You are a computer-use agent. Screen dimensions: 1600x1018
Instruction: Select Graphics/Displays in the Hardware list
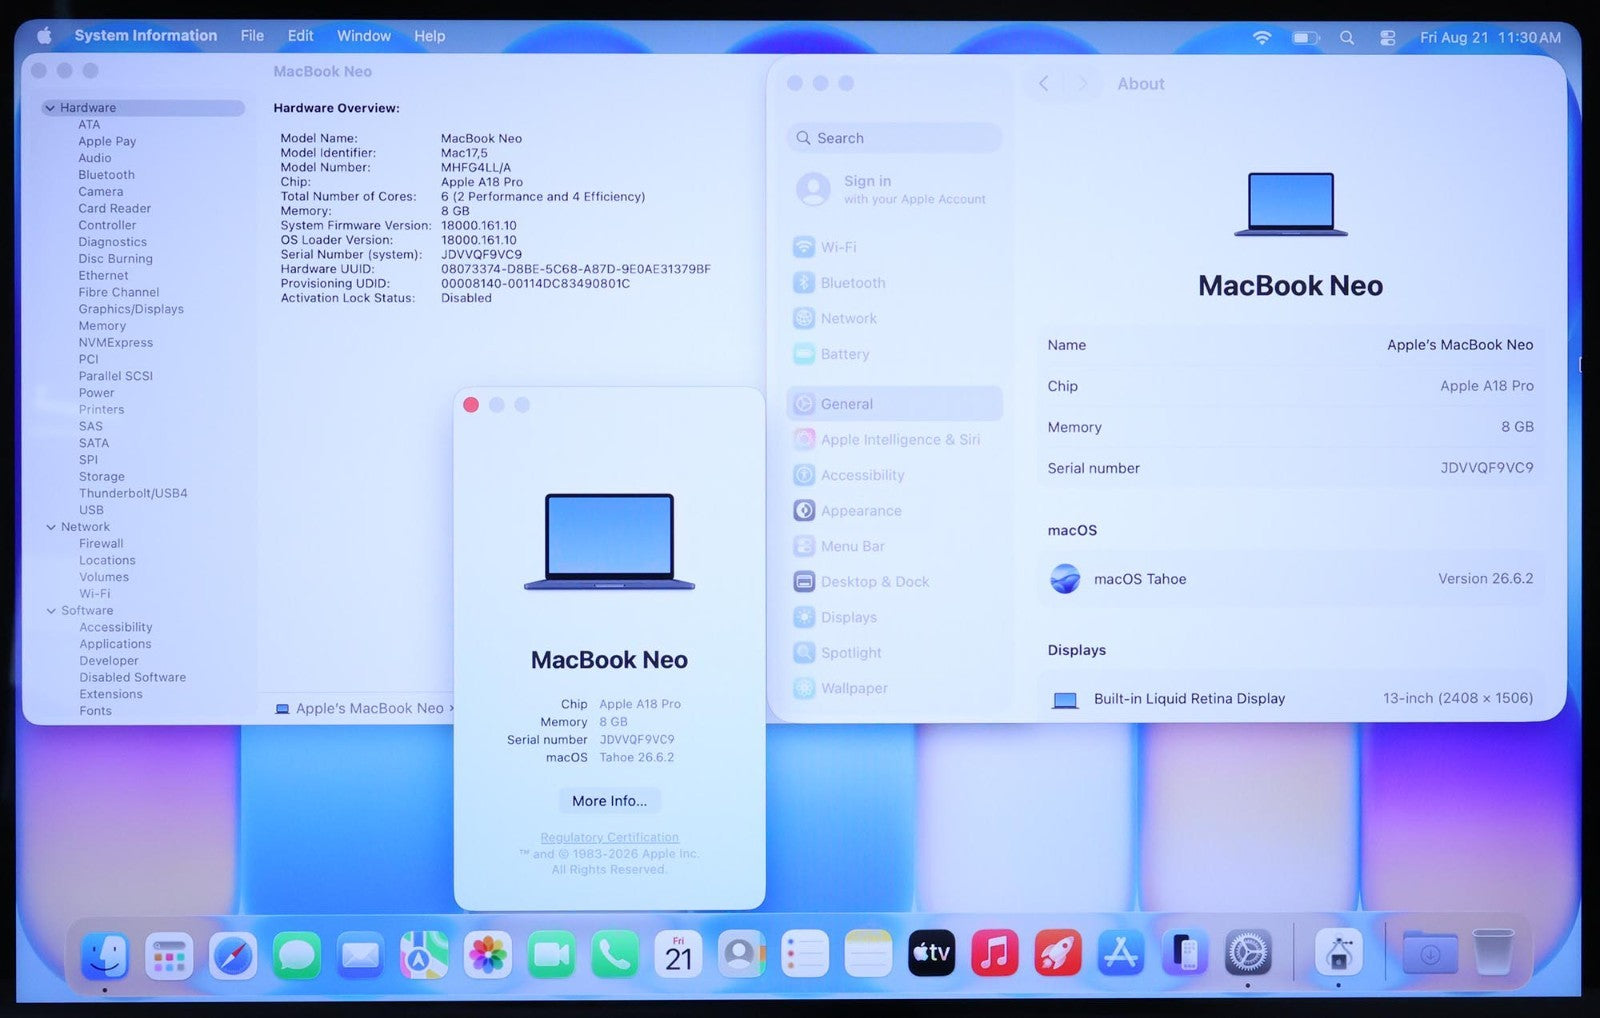pyautogui.click(x=131, y=309)
